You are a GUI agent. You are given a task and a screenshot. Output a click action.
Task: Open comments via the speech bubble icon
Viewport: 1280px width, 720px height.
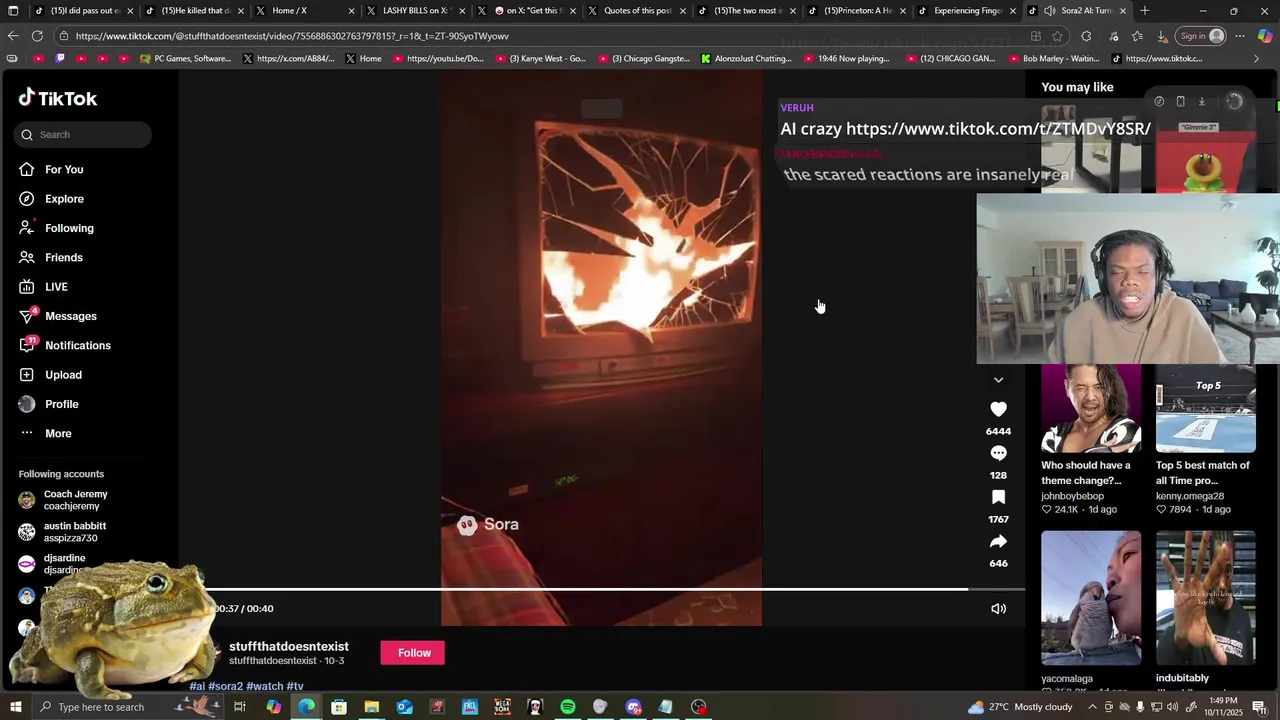[x=998, y=453]
